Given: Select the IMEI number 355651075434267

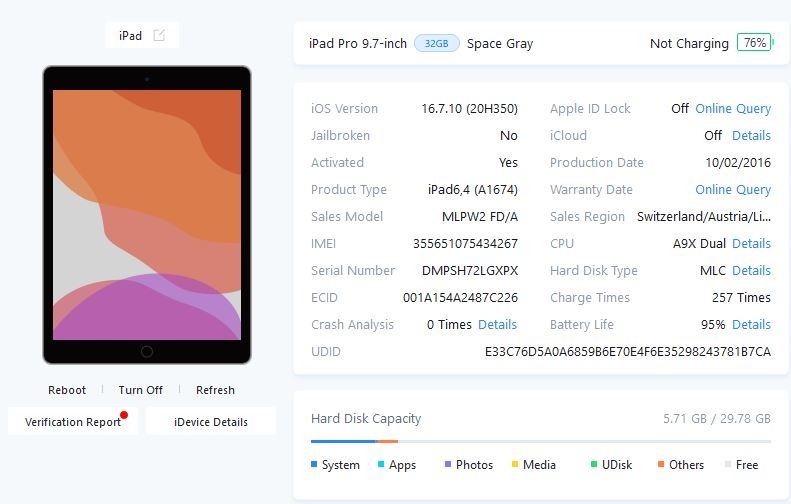Looking at the screenshot, I should click(465, 244).
